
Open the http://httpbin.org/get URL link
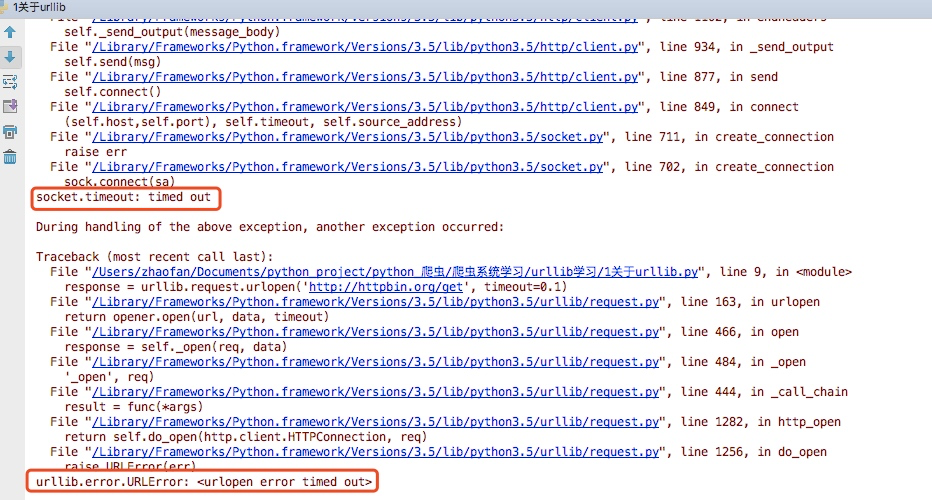point(386,287)
